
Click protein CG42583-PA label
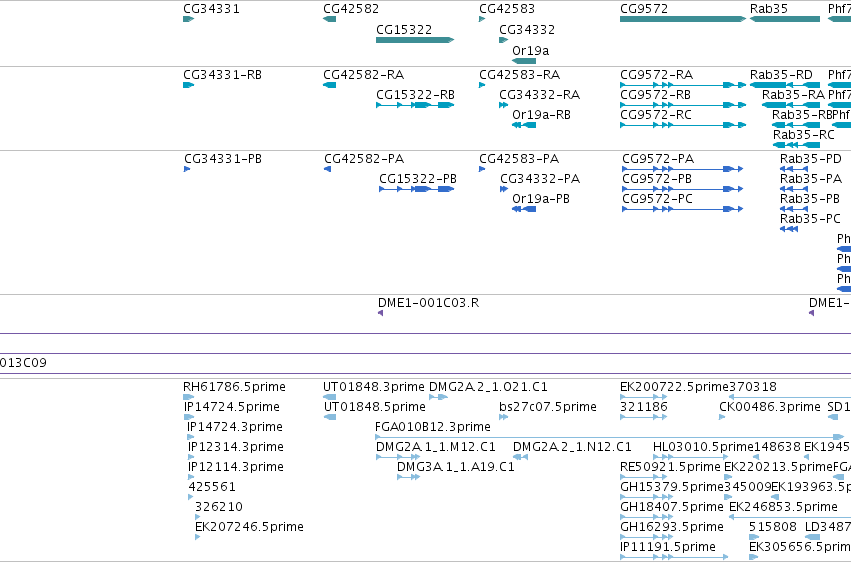click(519, 159)
